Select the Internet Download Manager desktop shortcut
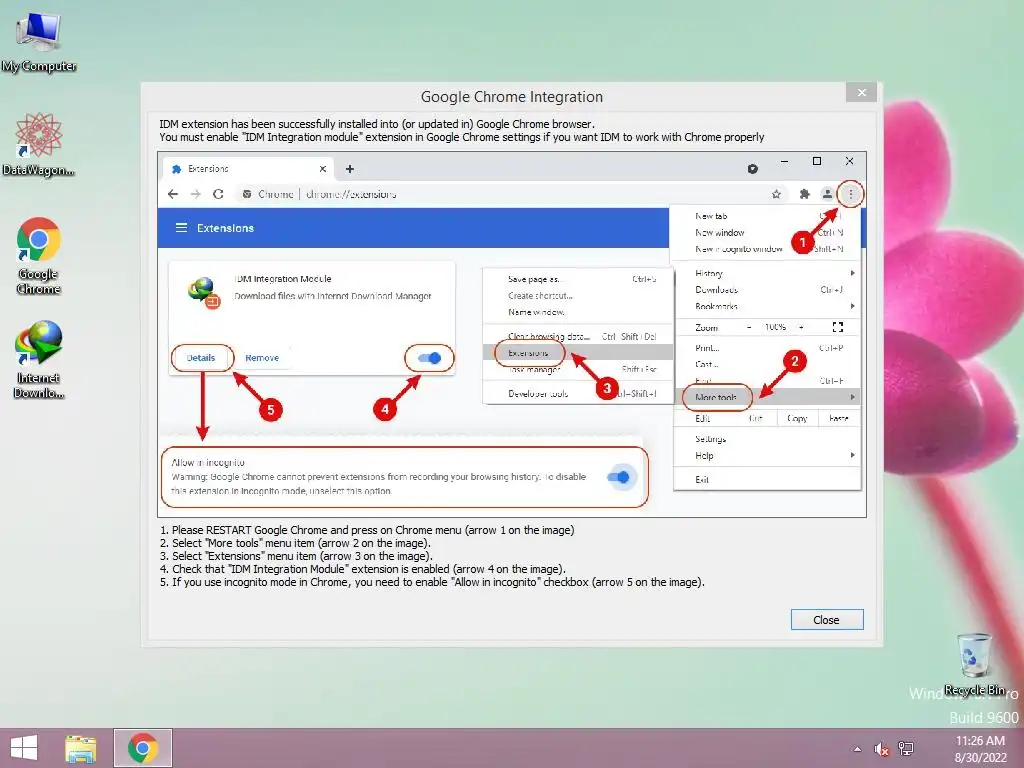1024x768 pixels. [x=39, y=359]
